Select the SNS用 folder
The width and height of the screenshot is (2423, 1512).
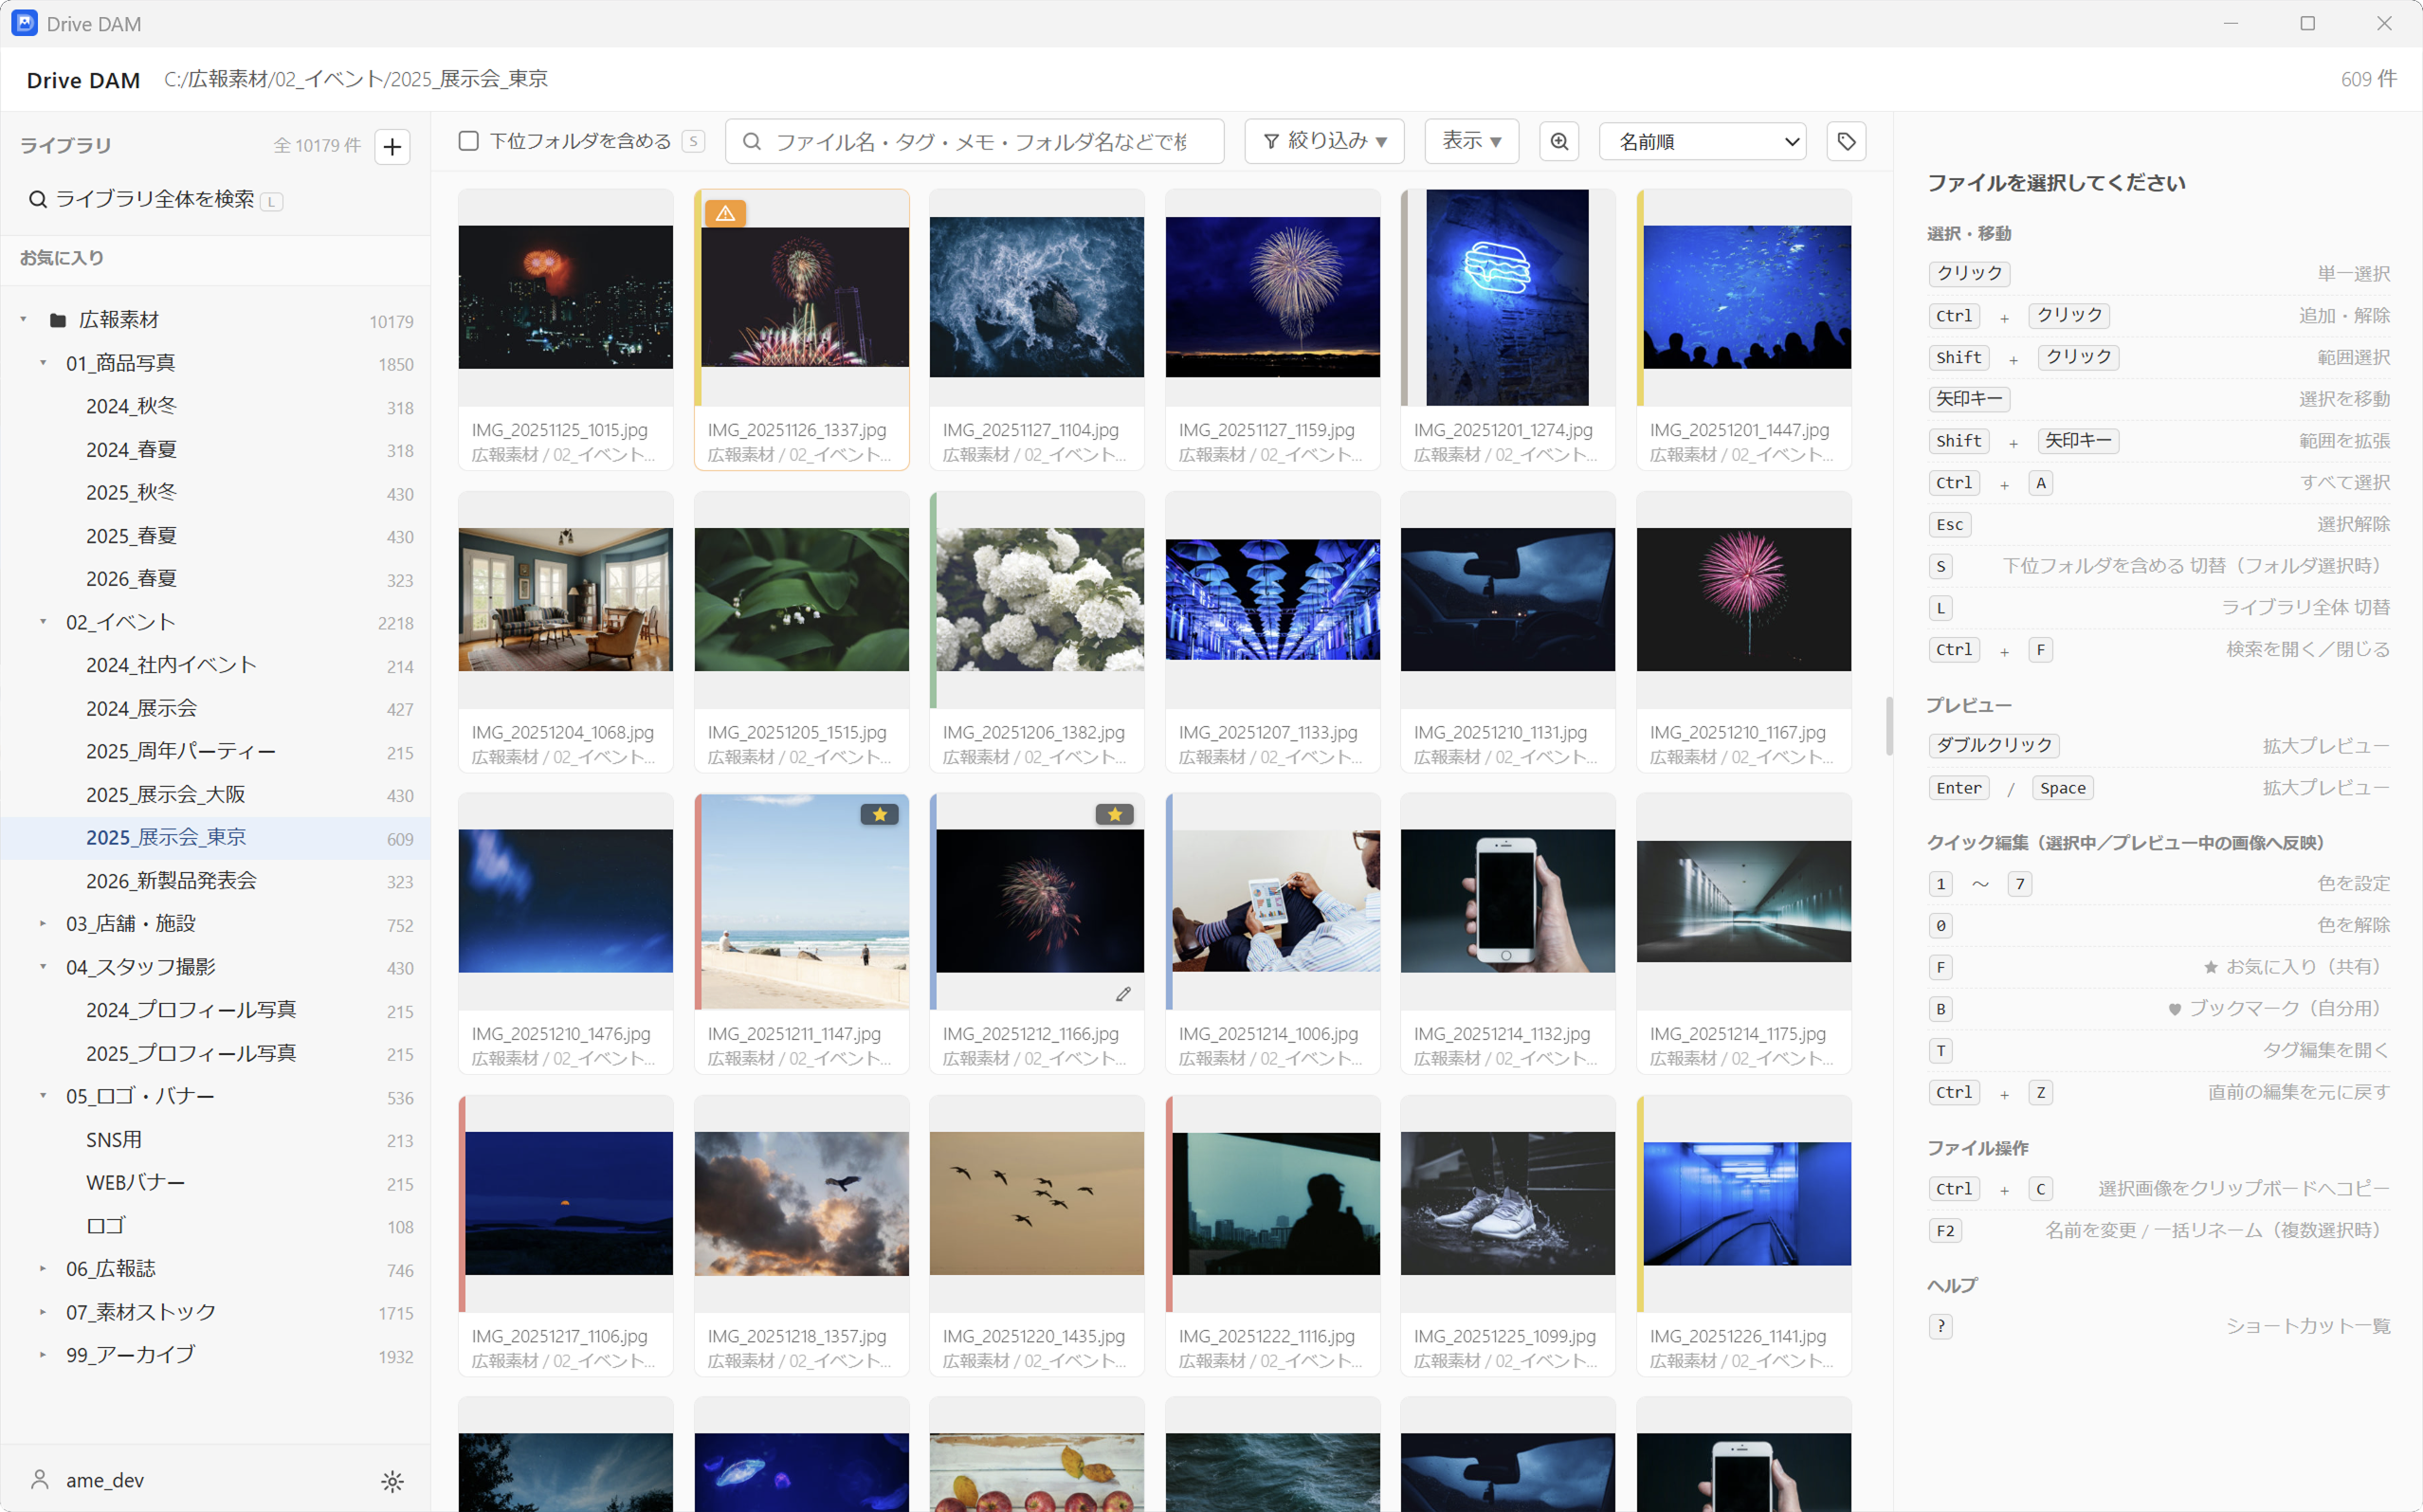click(215, 1140)
